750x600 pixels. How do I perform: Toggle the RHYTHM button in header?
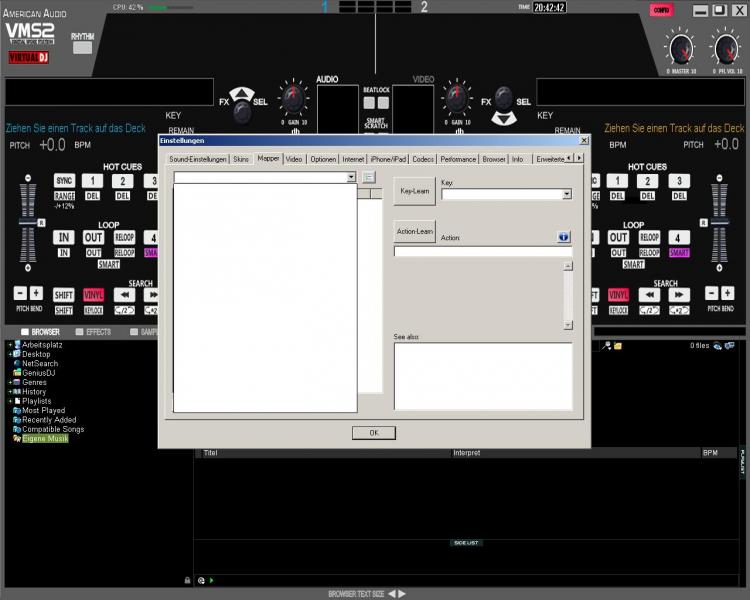click(x=82, y=47)
